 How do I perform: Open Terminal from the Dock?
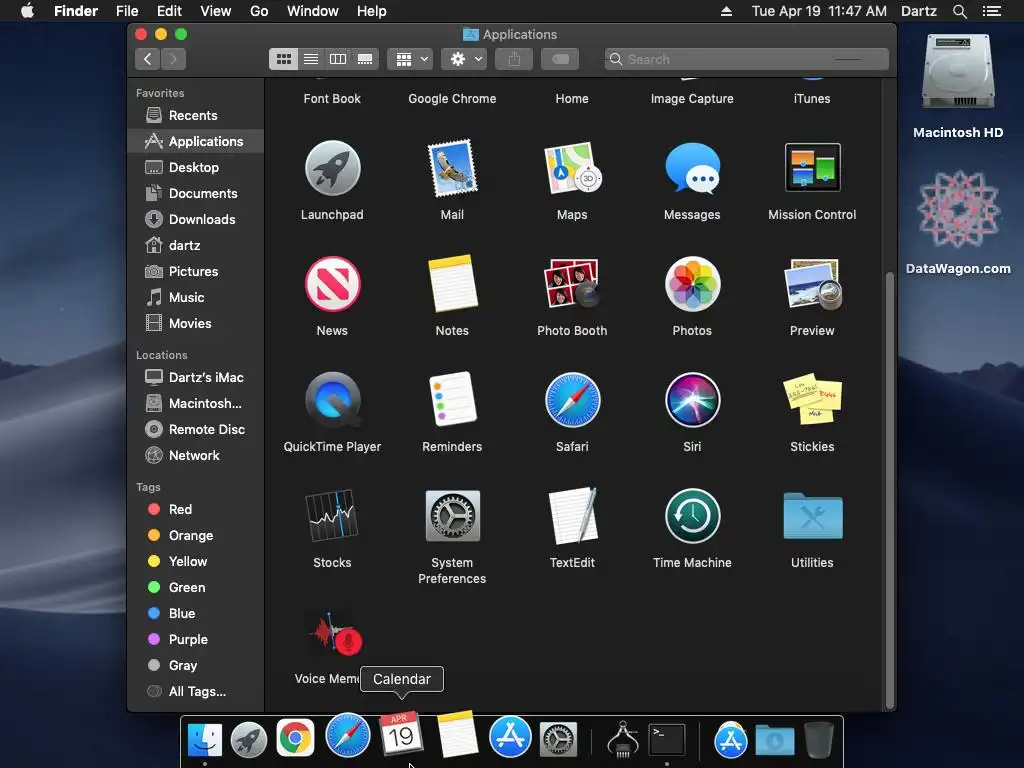click(x=666, y=739)
